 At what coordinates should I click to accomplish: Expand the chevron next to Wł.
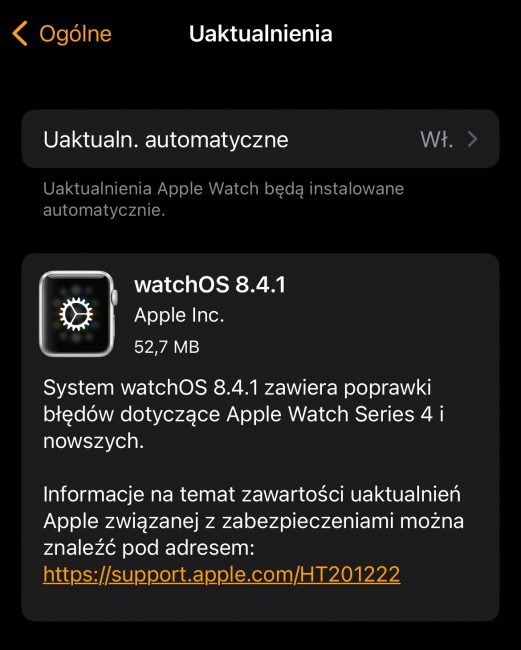point(473,139)
